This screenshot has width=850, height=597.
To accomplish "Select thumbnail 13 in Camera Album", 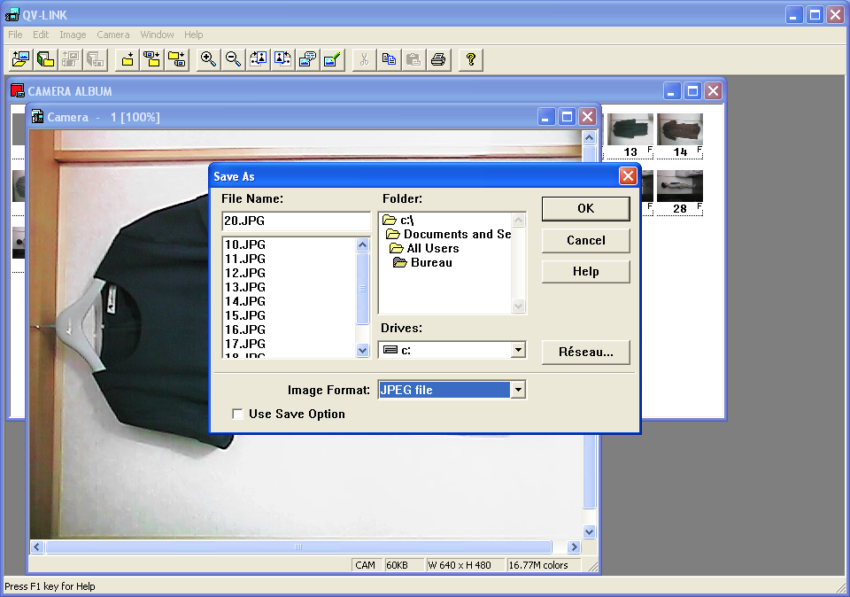I will [630, 136].
